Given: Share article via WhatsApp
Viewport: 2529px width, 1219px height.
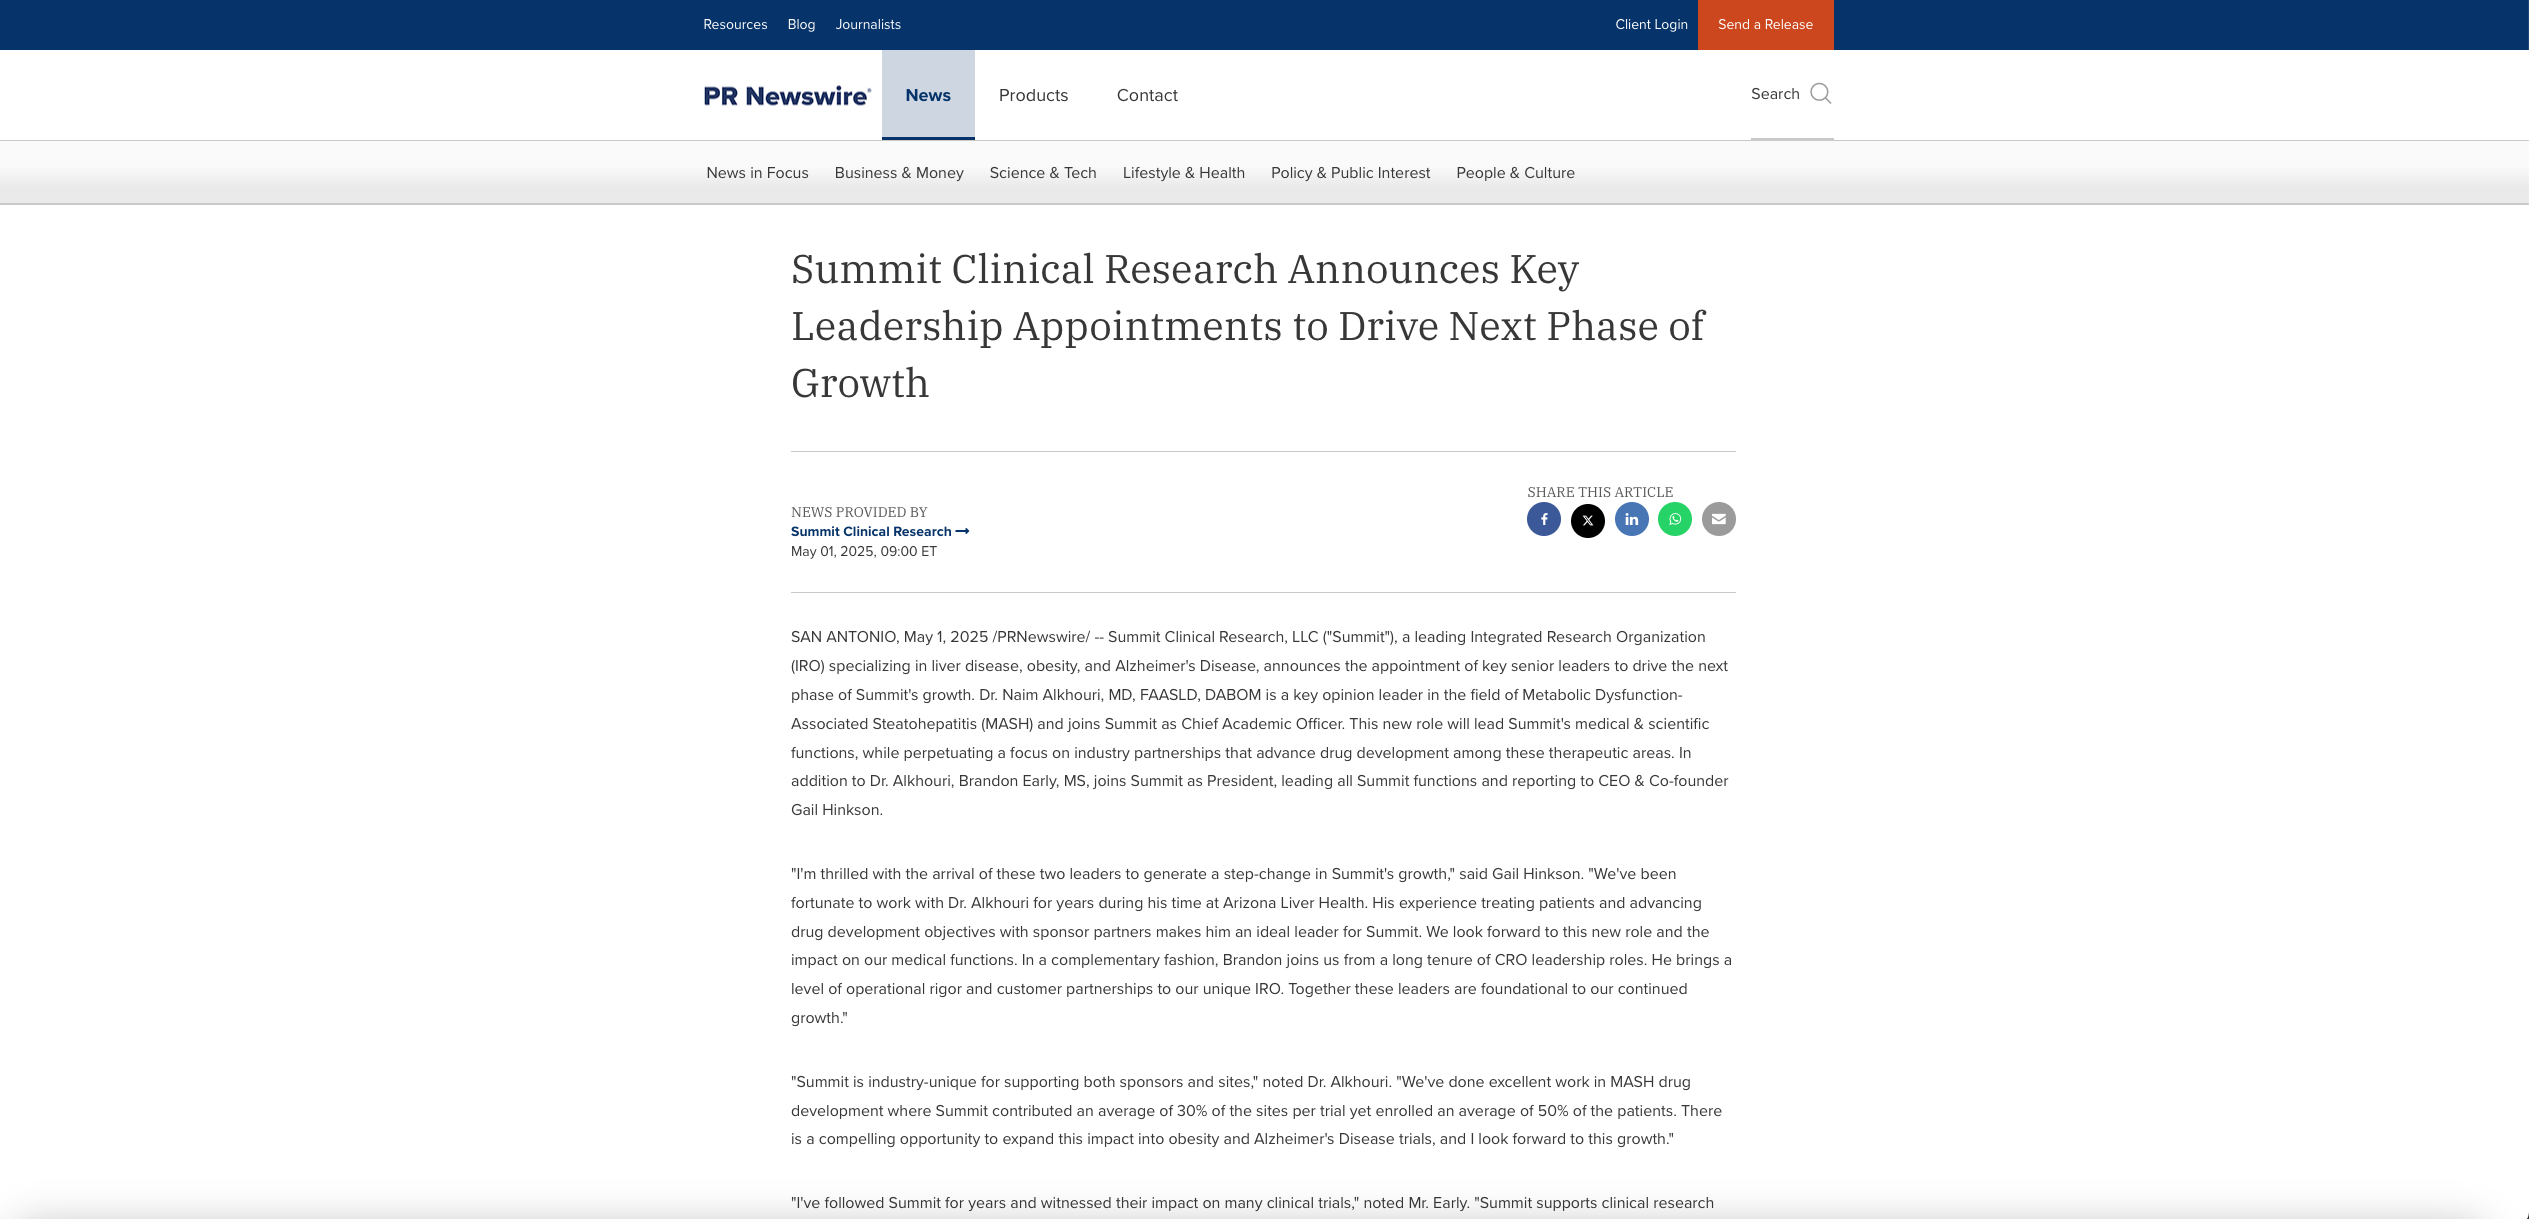Looking at the screenshot, I should click(x=1675, y=519).
